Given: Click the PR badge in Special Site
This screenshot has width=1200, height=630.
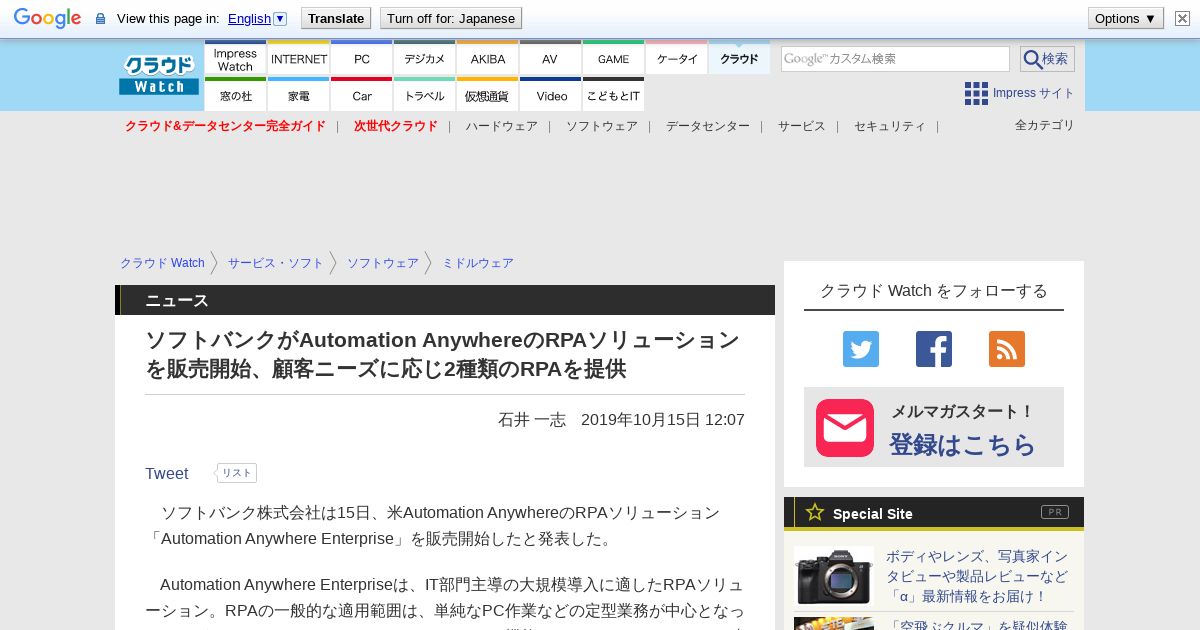Looking at the screenshot, I should pyautogui.click(x=1055, y=512).
